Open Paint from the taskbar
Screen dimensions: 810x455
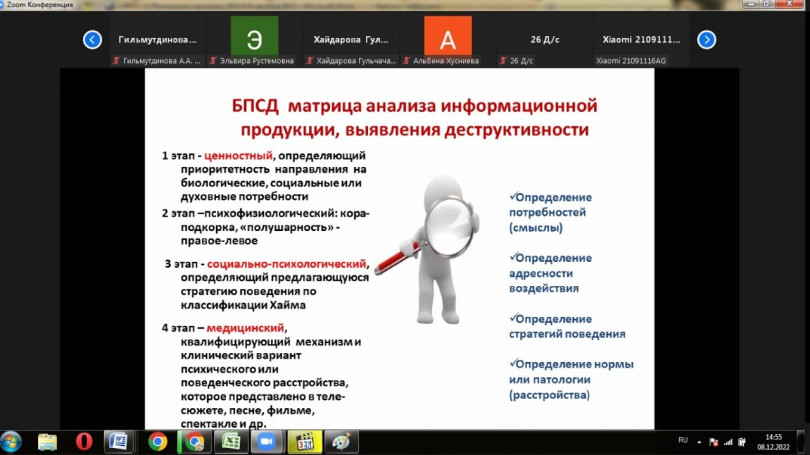point(341,442)
